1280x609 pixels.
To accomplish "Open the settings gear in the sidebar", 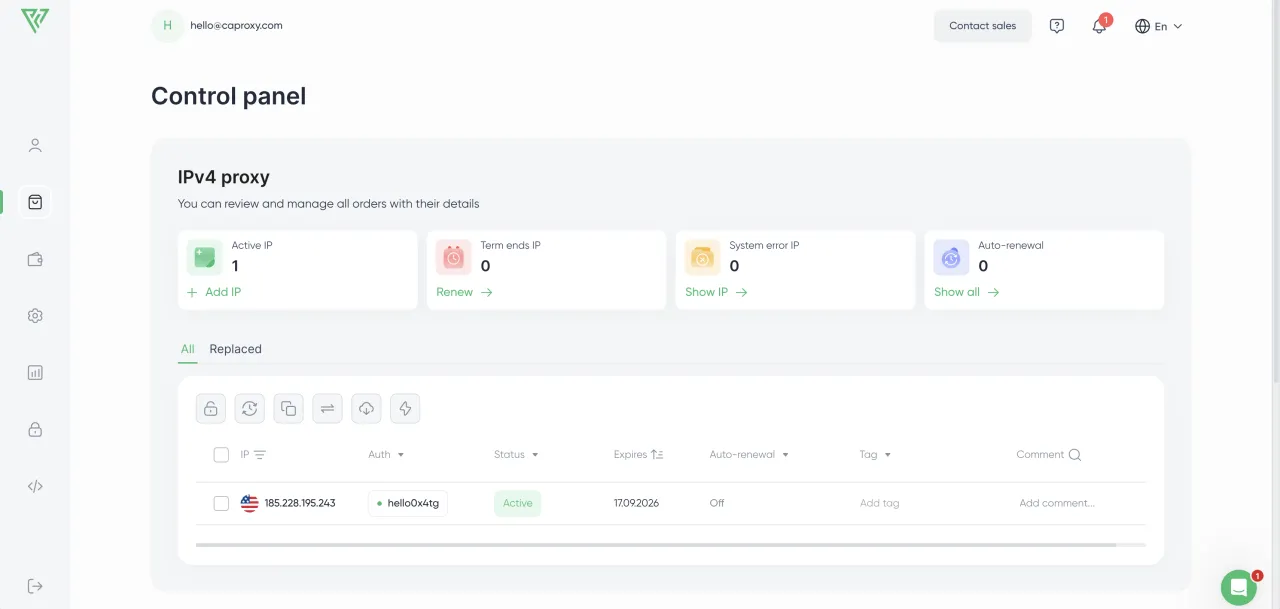I will (x=35, y=316).
